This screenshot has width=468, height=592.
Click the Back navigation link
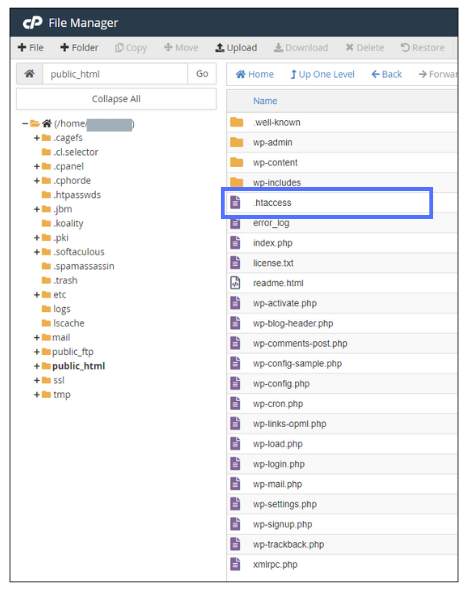[x=387, y=74]
